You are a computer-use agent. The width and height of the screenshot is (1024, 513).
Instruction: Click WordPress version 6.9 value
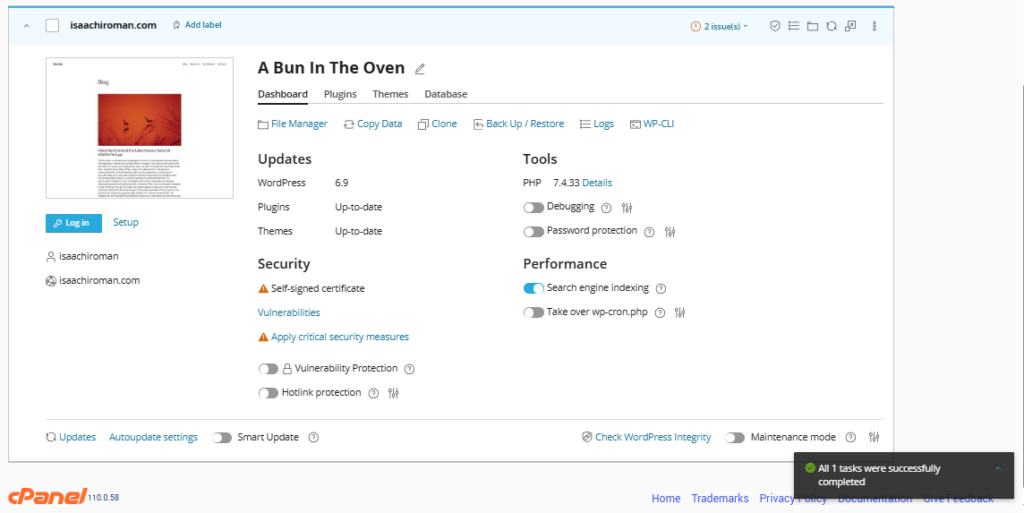(x=342, y=183)
